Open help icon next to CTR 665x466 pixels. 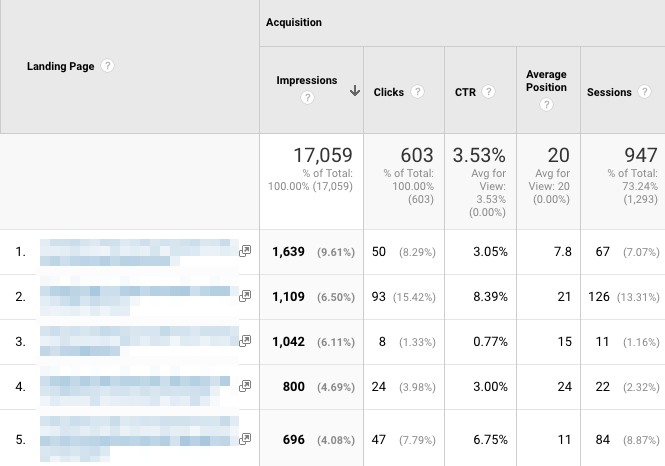coord(489,92)
